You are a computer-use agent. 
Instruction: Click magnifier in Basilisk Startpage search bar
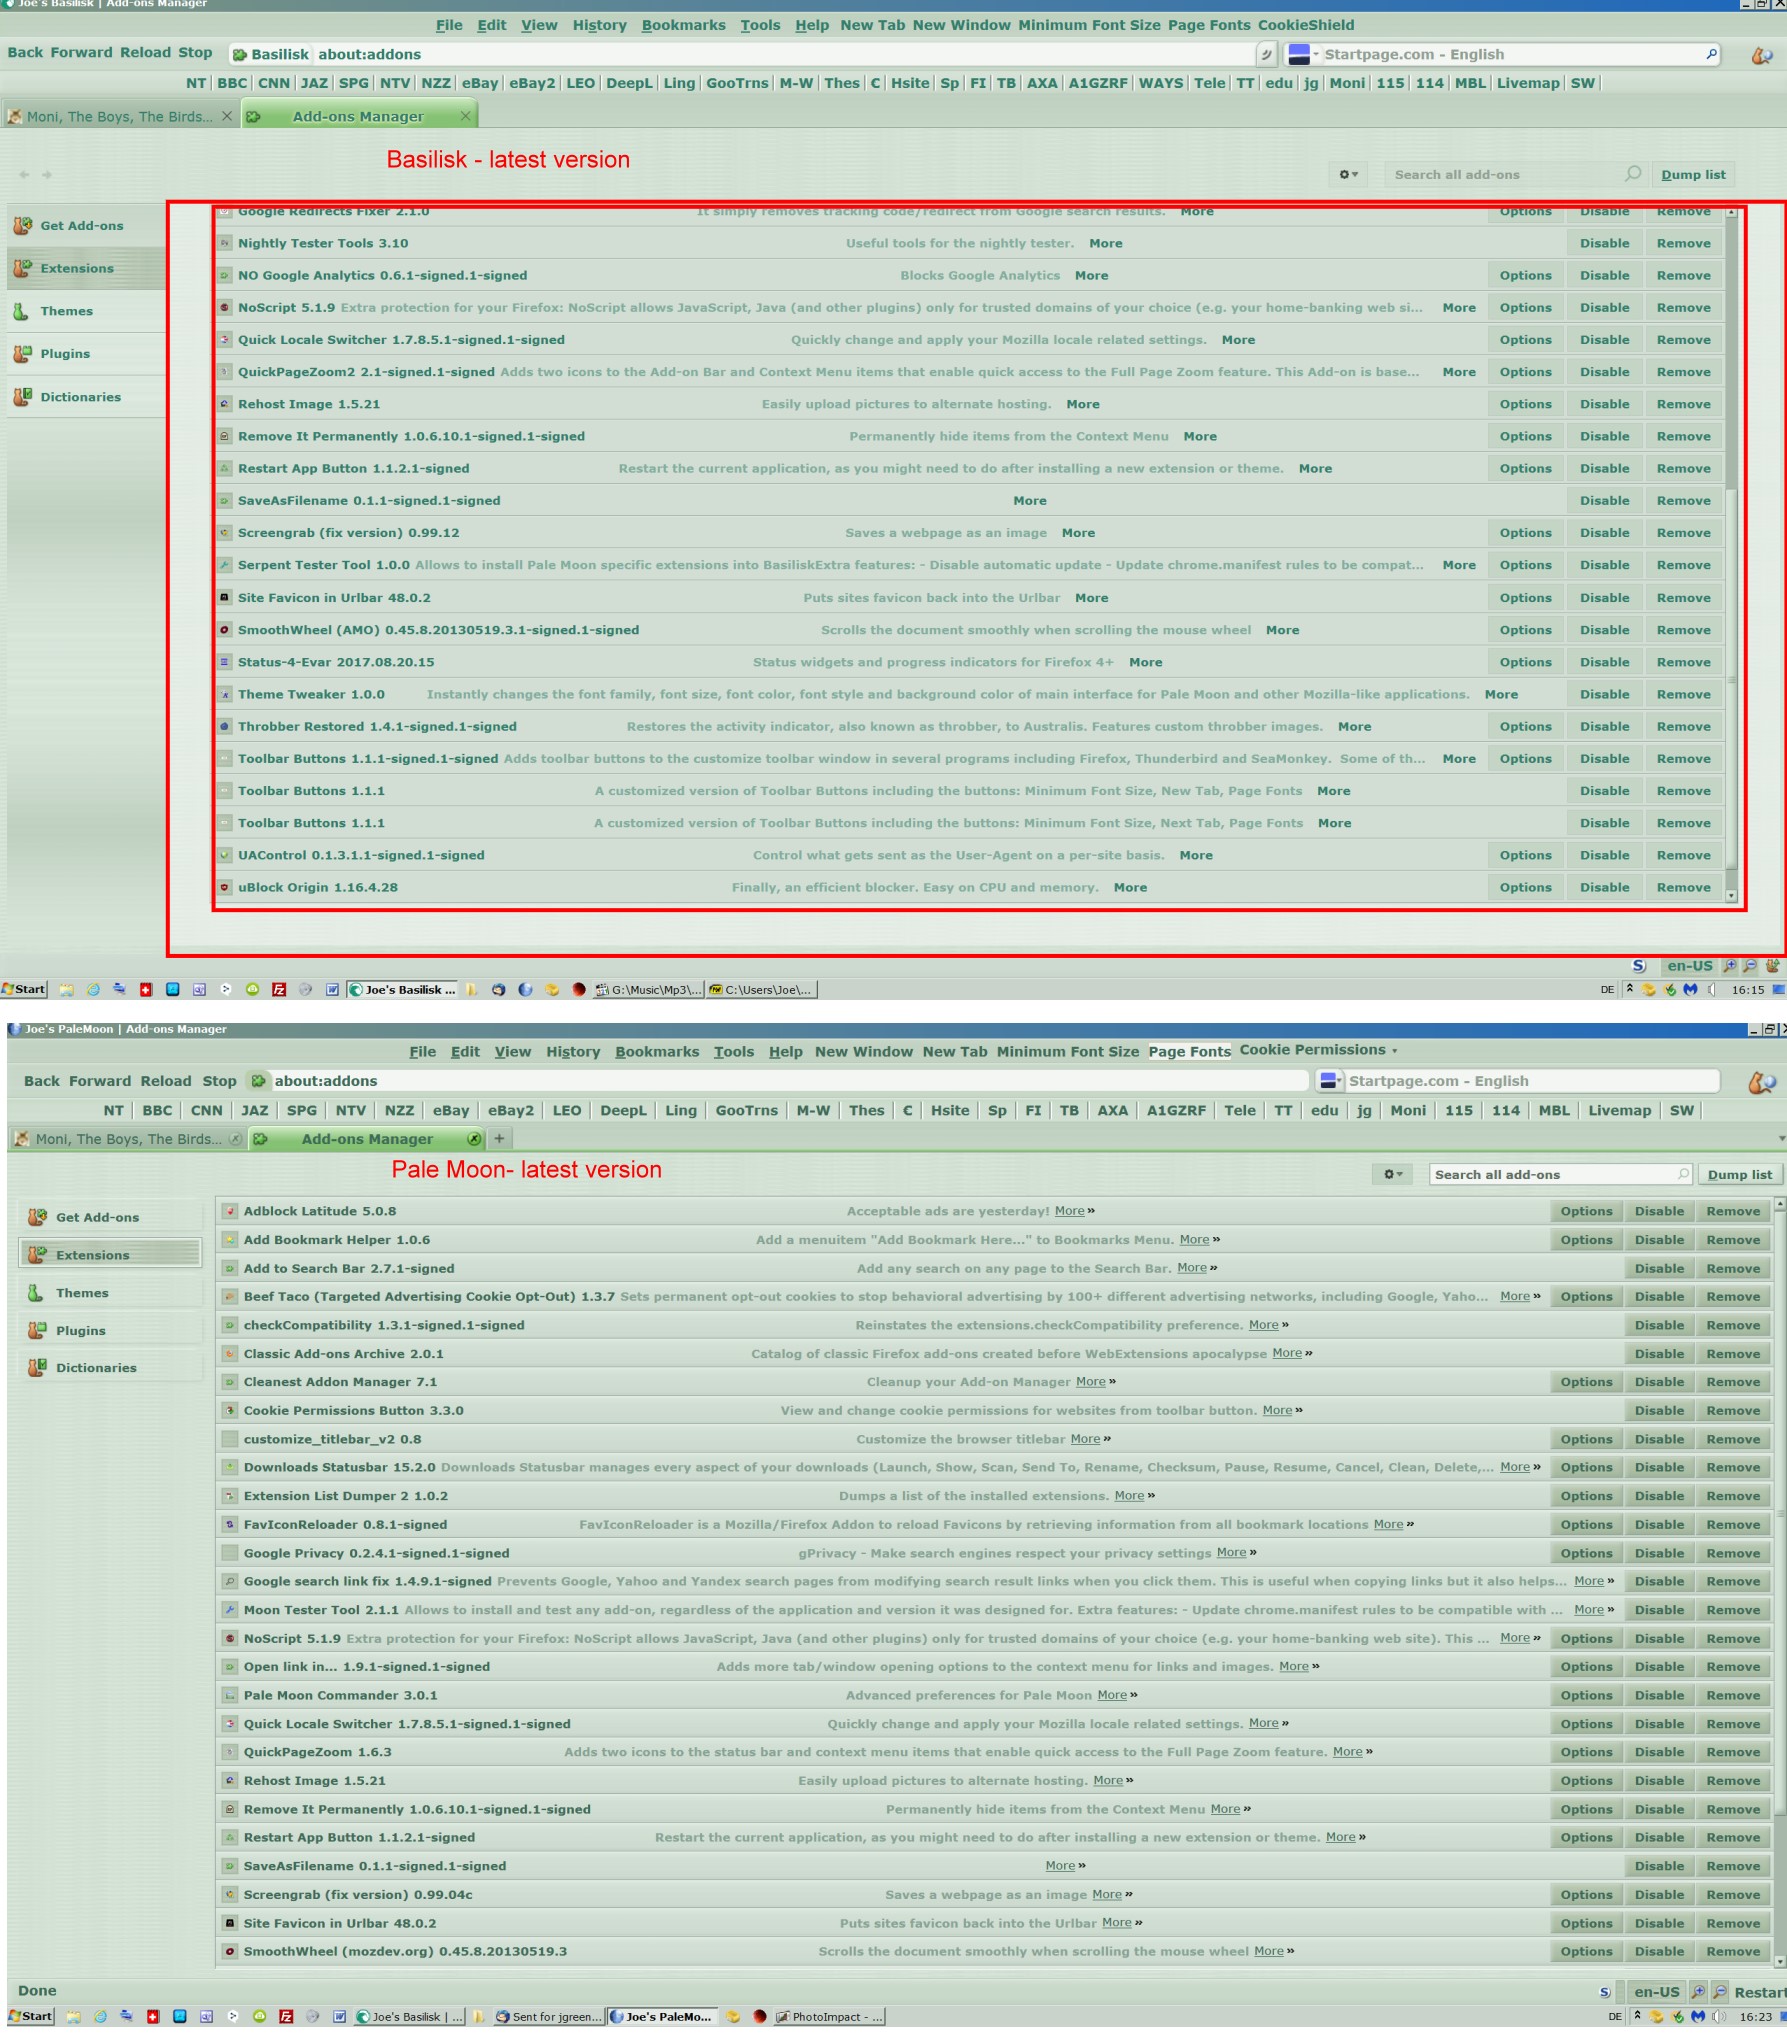[x=1711, y=54]
